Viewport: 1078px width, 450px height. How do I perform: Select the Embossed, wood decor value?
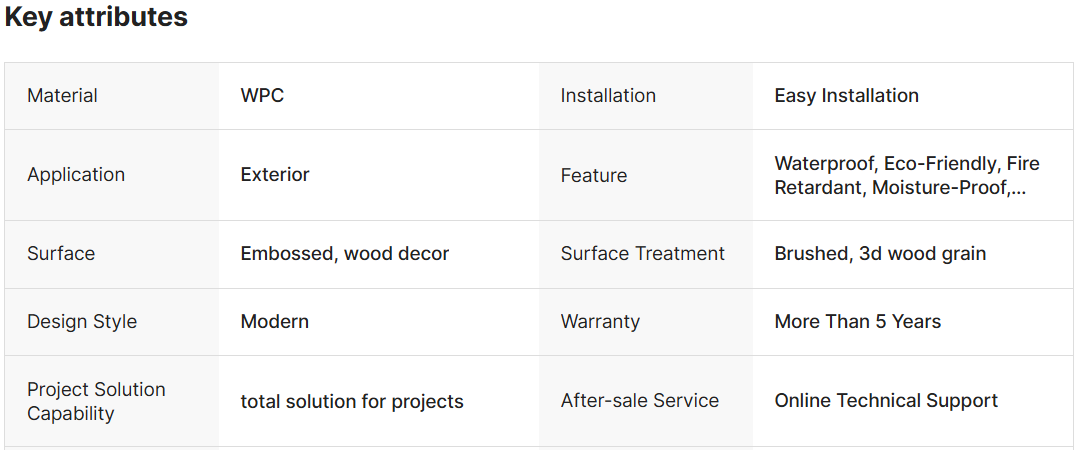point(344,253)
